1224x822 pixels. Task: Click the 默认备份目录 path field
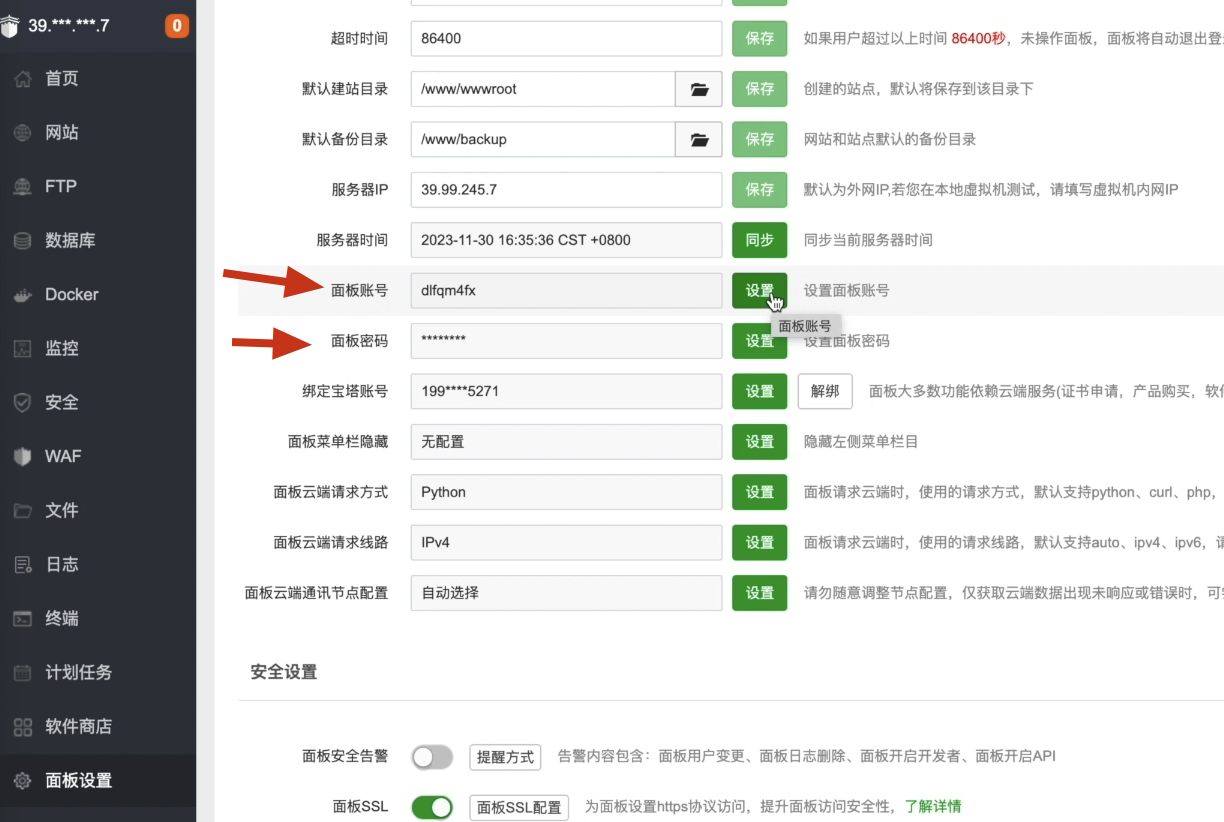(543, 140)
